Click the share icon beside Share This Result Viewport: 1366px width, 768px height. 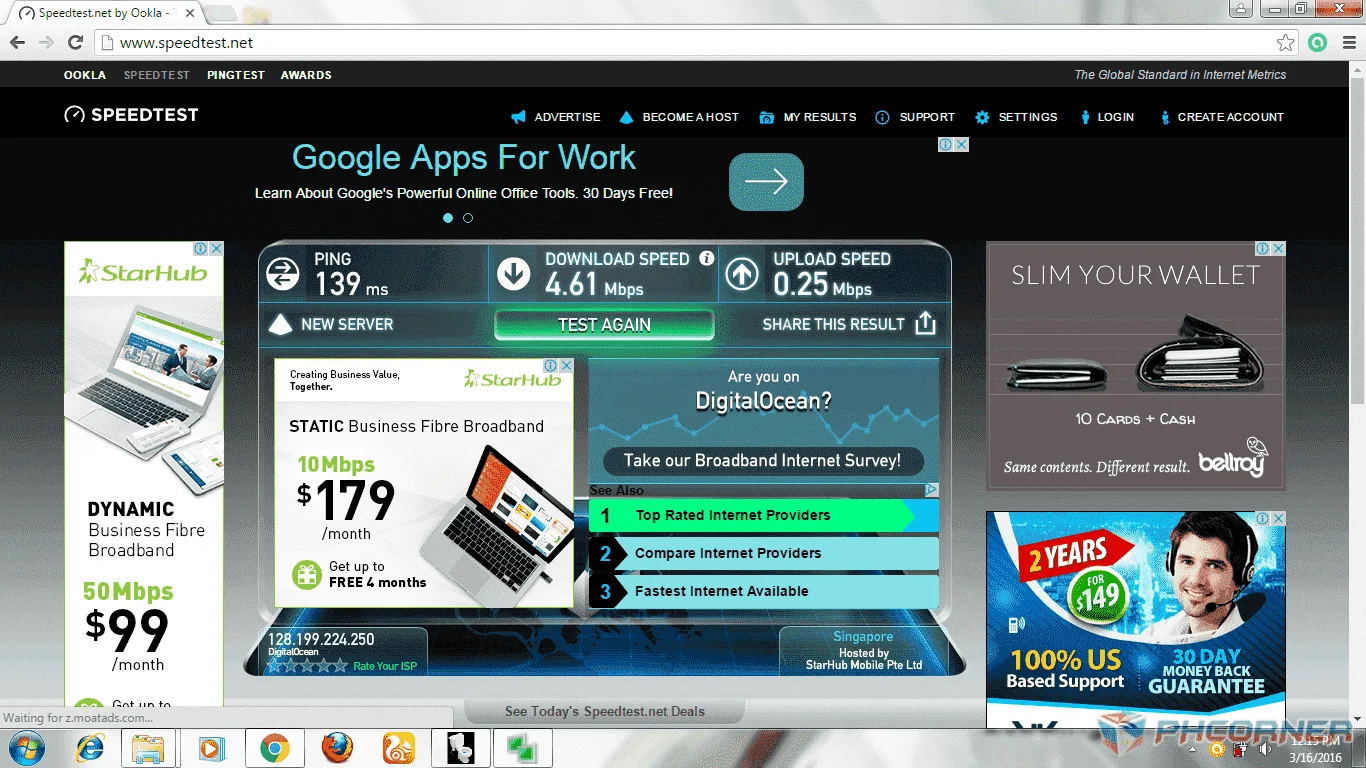[x=925, y=323]
